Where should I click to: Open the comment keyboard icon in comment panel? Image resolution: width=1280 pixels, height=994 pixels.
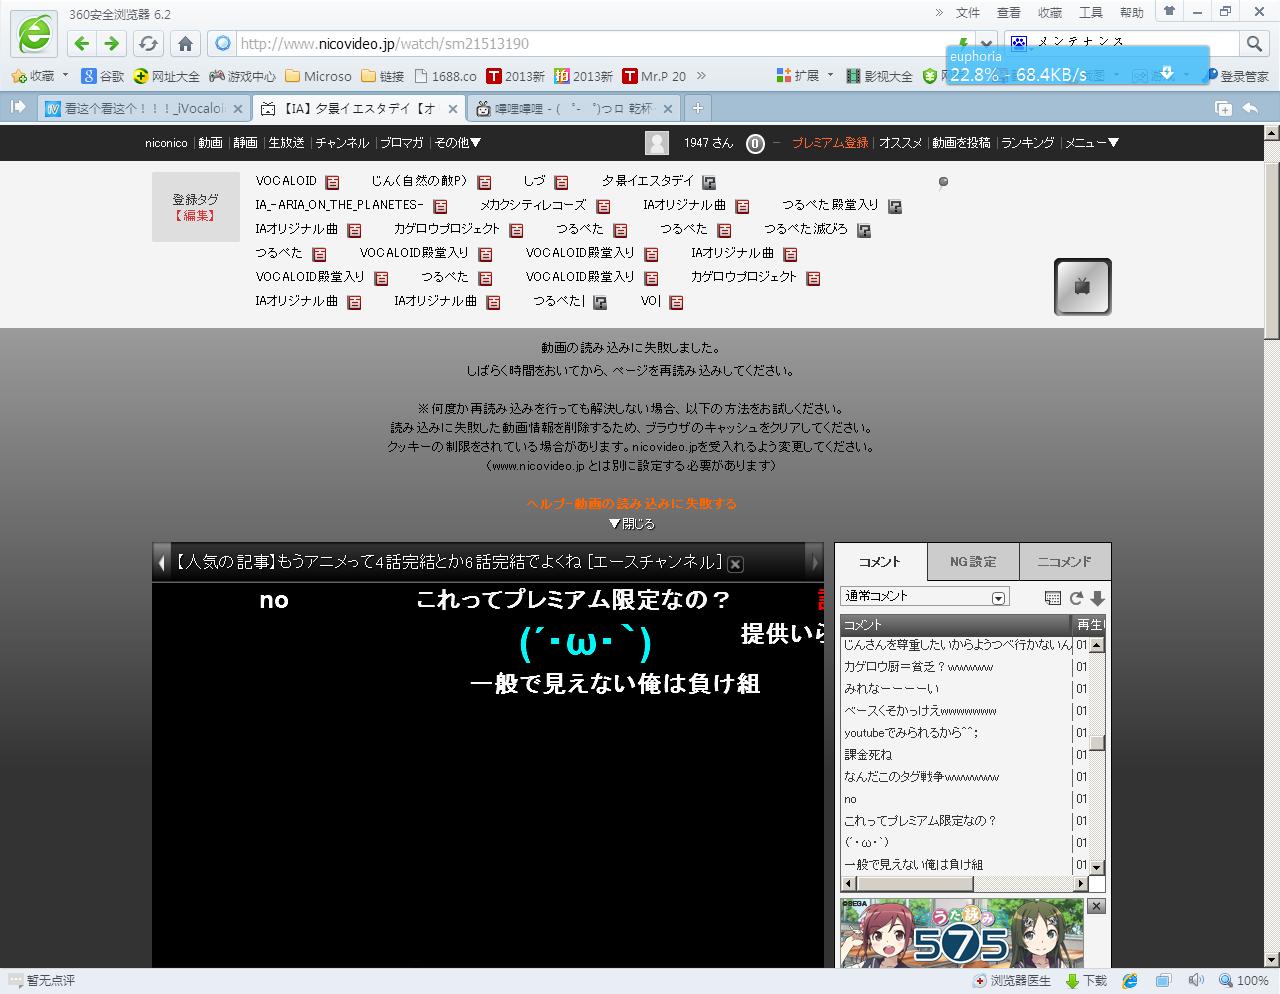[x=1052, y=598]
